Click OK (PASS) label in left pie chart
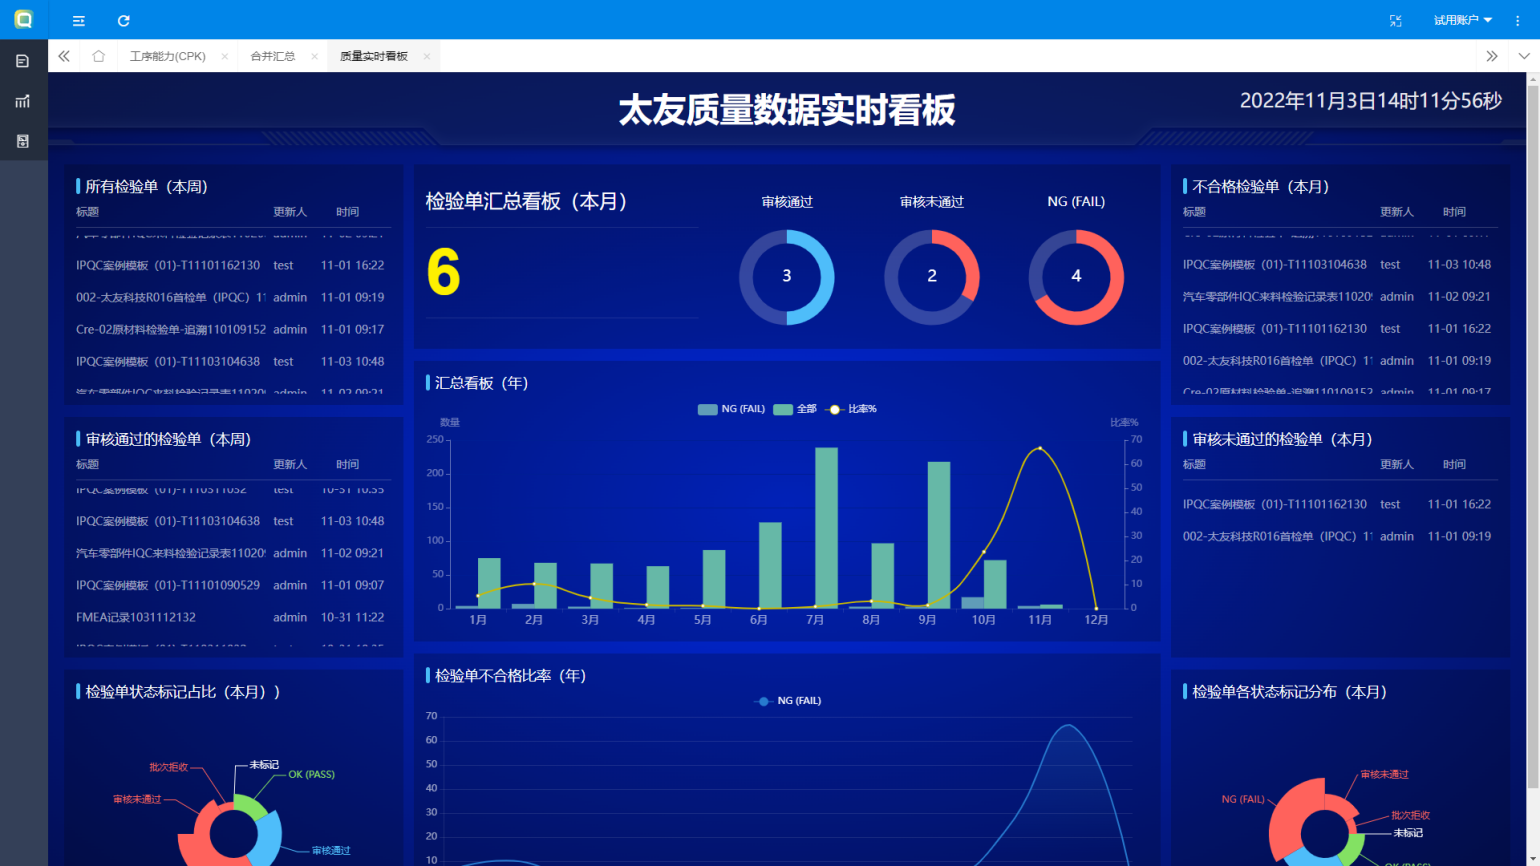Viewport: 1540px width, 866px height. click(x=311, y=774)
